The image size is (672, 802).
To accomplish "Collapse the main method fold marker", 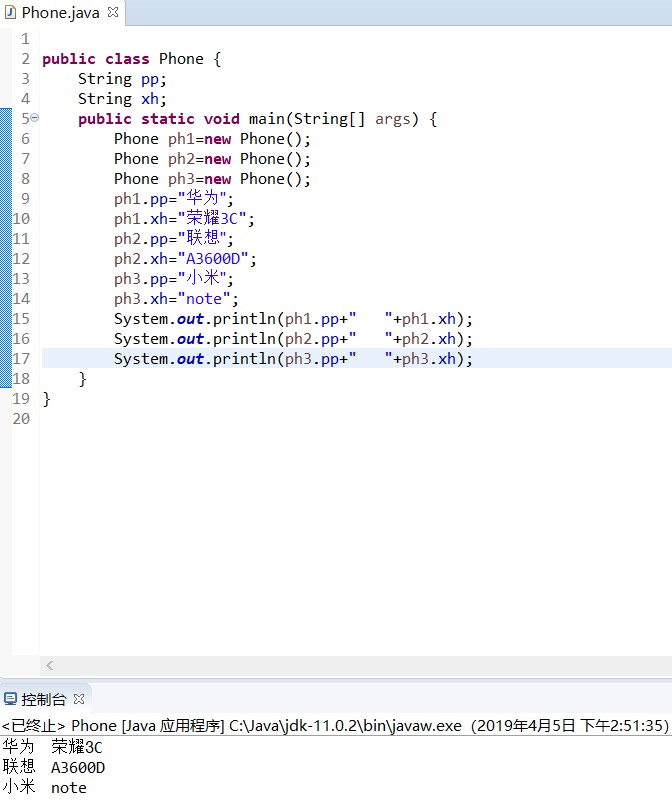I will pyautogui.click(x=34, y=118).
